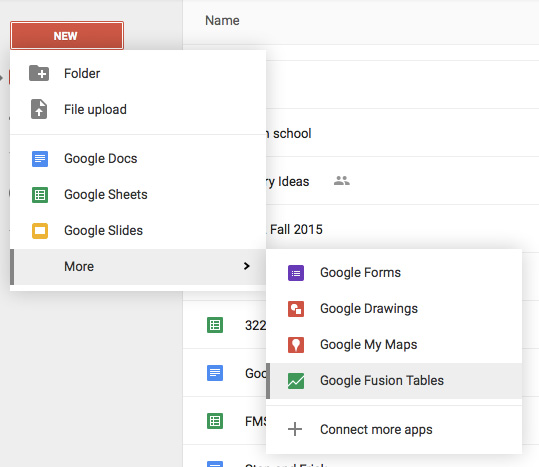Open the shared people icon beside Ideas

click(342, 181)
